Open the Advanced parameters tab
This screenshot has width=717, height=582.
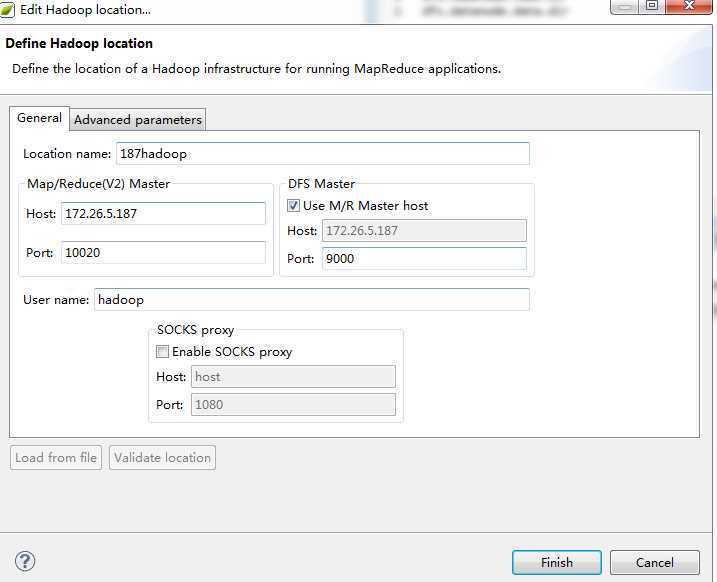tap(138, 120)
